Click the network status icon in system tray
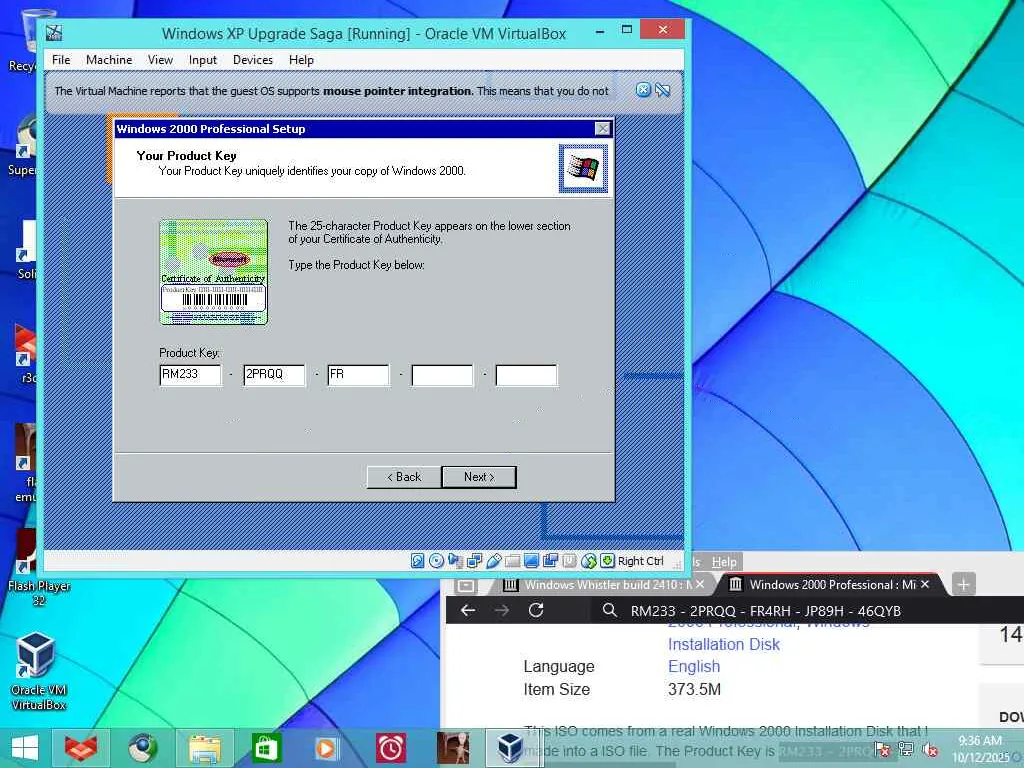Viewport: 1024px width, 768px height. point(906,749)
